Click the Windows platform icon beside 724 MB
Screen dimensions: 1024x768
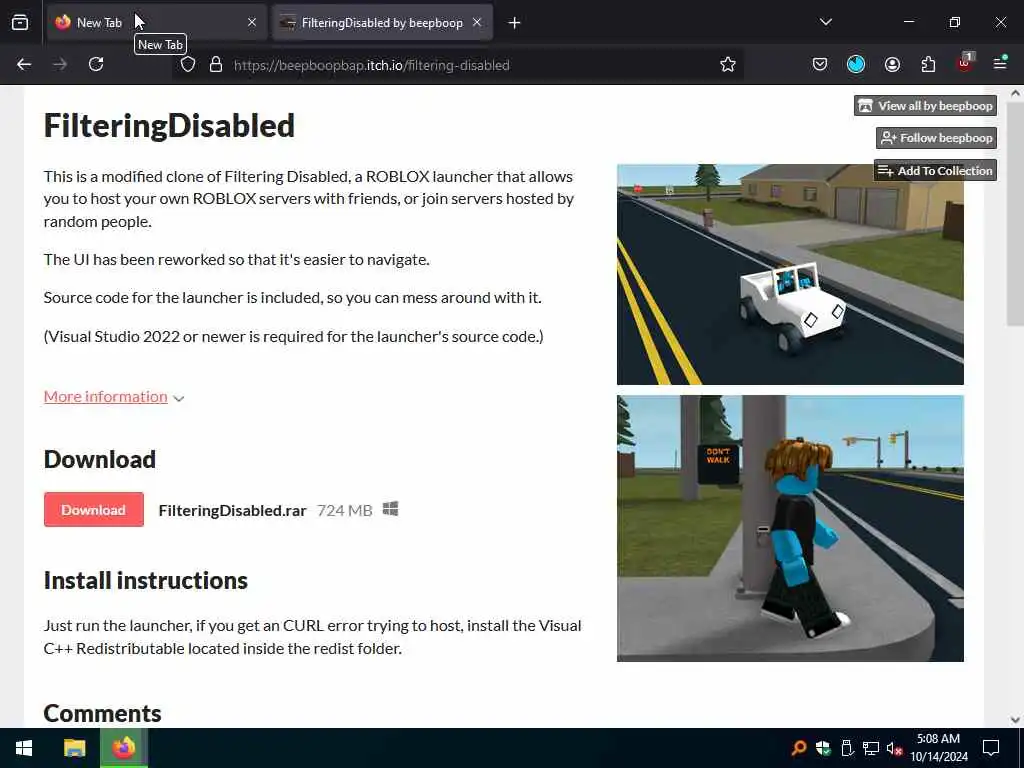(x=391, y=509)
